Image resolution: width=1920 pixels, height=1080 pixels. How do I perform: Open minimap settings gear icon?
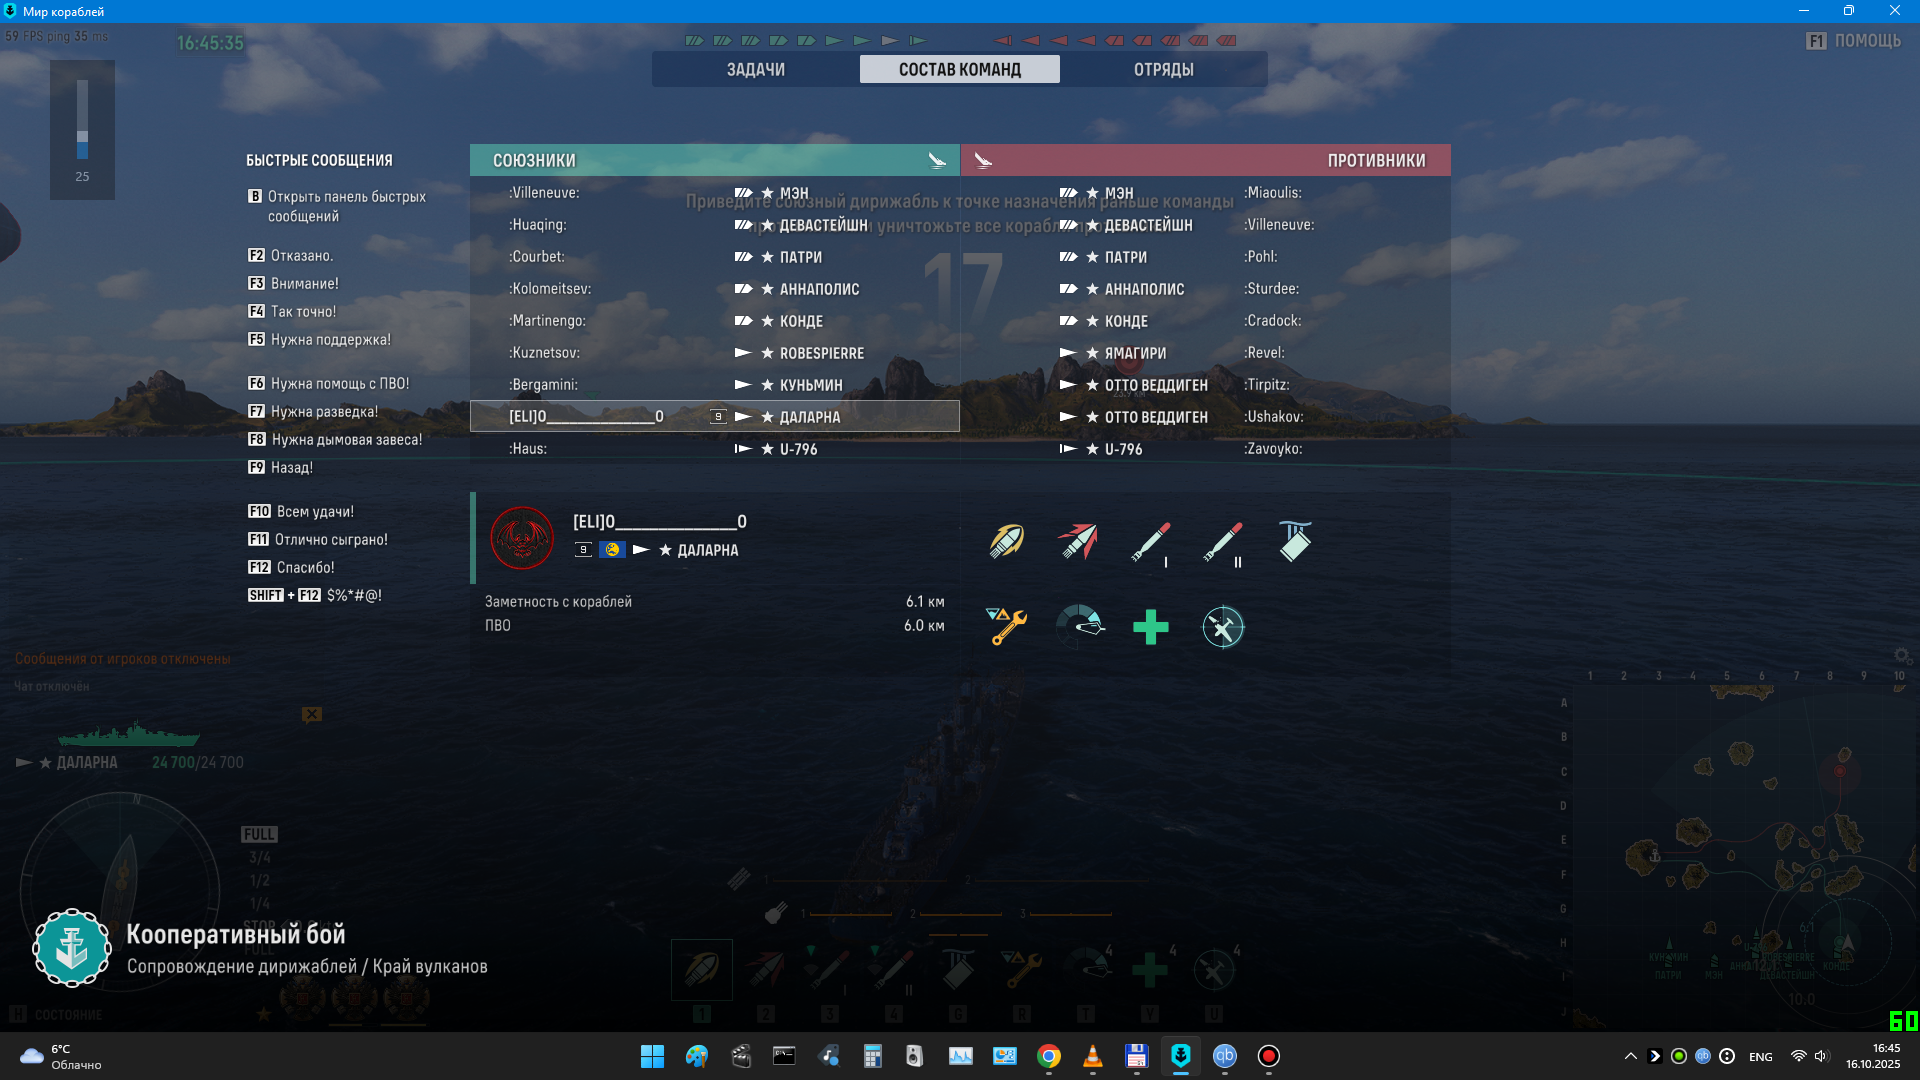(1902, 656)
